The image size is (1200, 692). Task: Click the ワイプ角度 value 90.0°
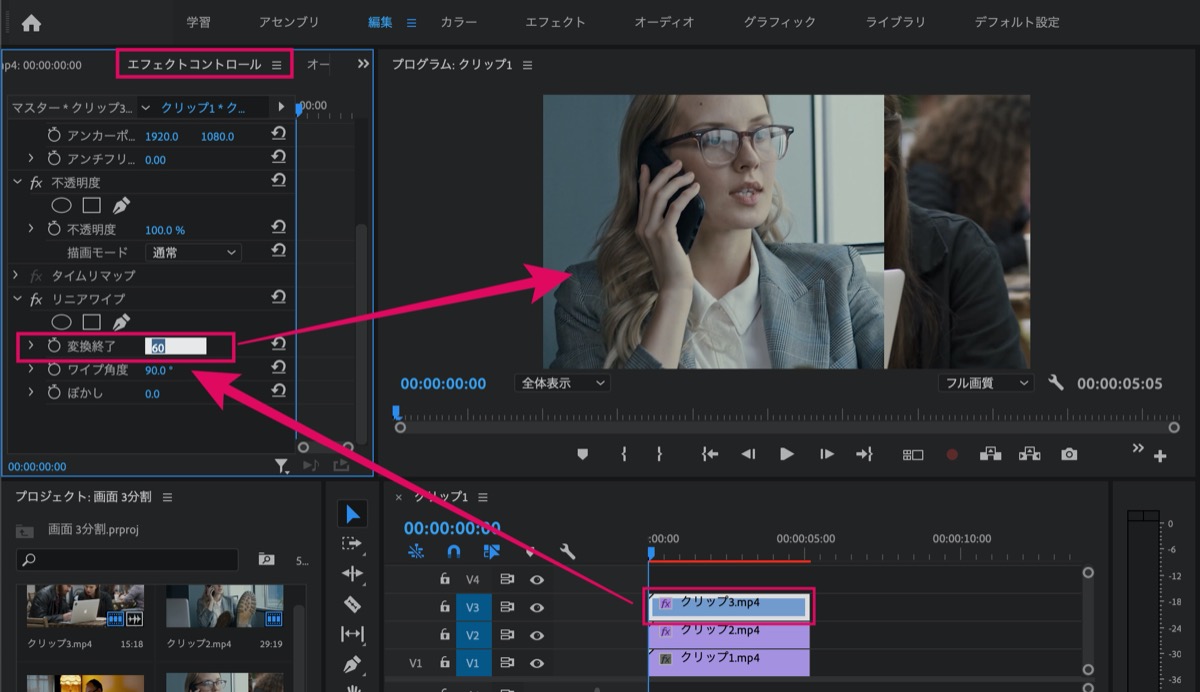pos(159,370)
